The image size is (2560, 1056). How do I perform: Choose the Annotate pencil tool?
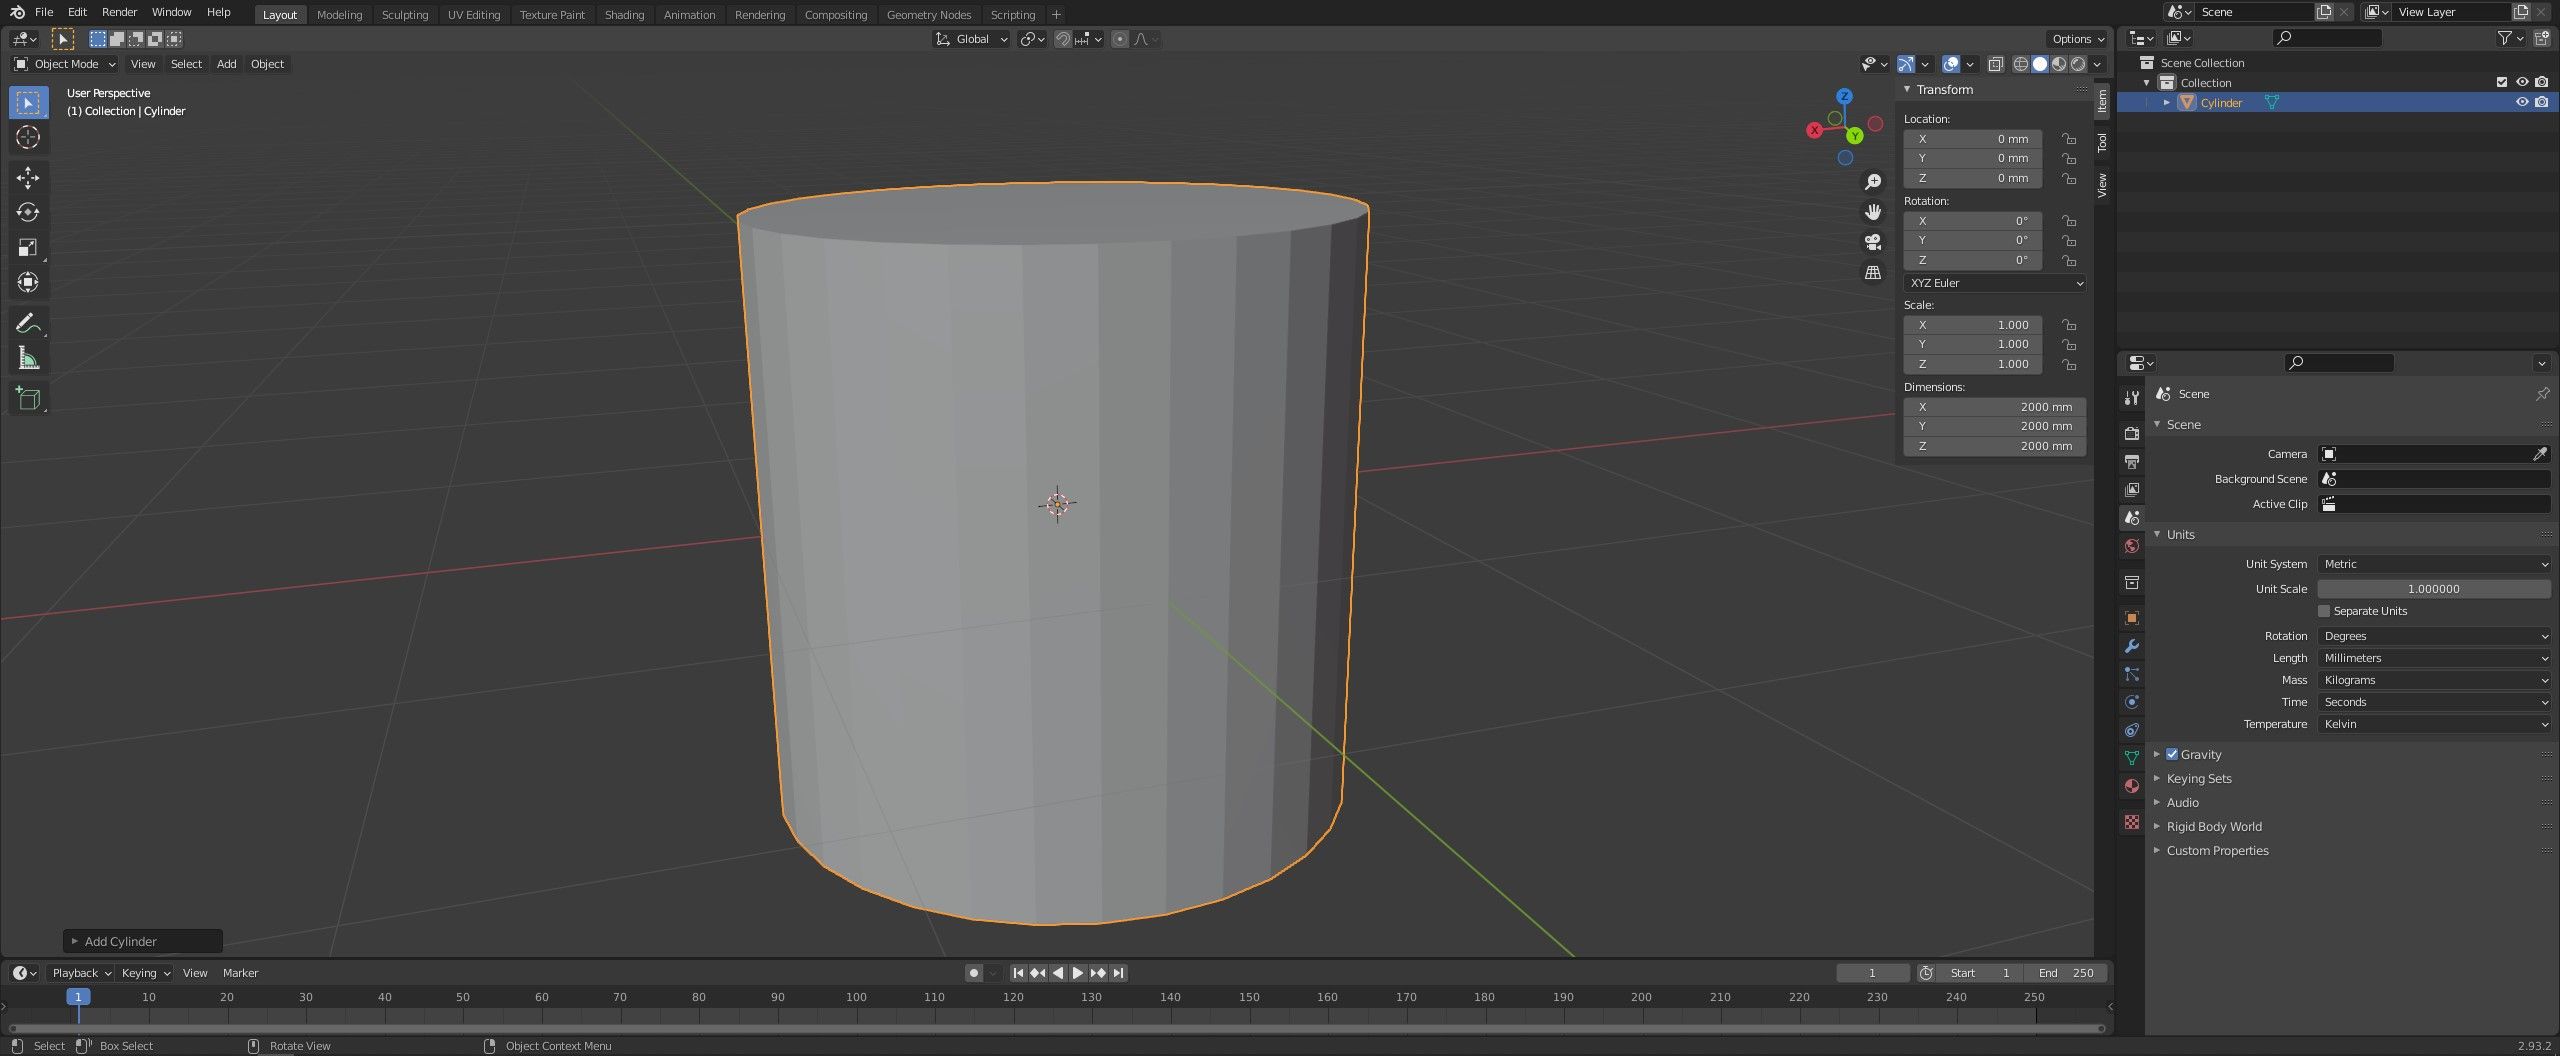point(28,323)
